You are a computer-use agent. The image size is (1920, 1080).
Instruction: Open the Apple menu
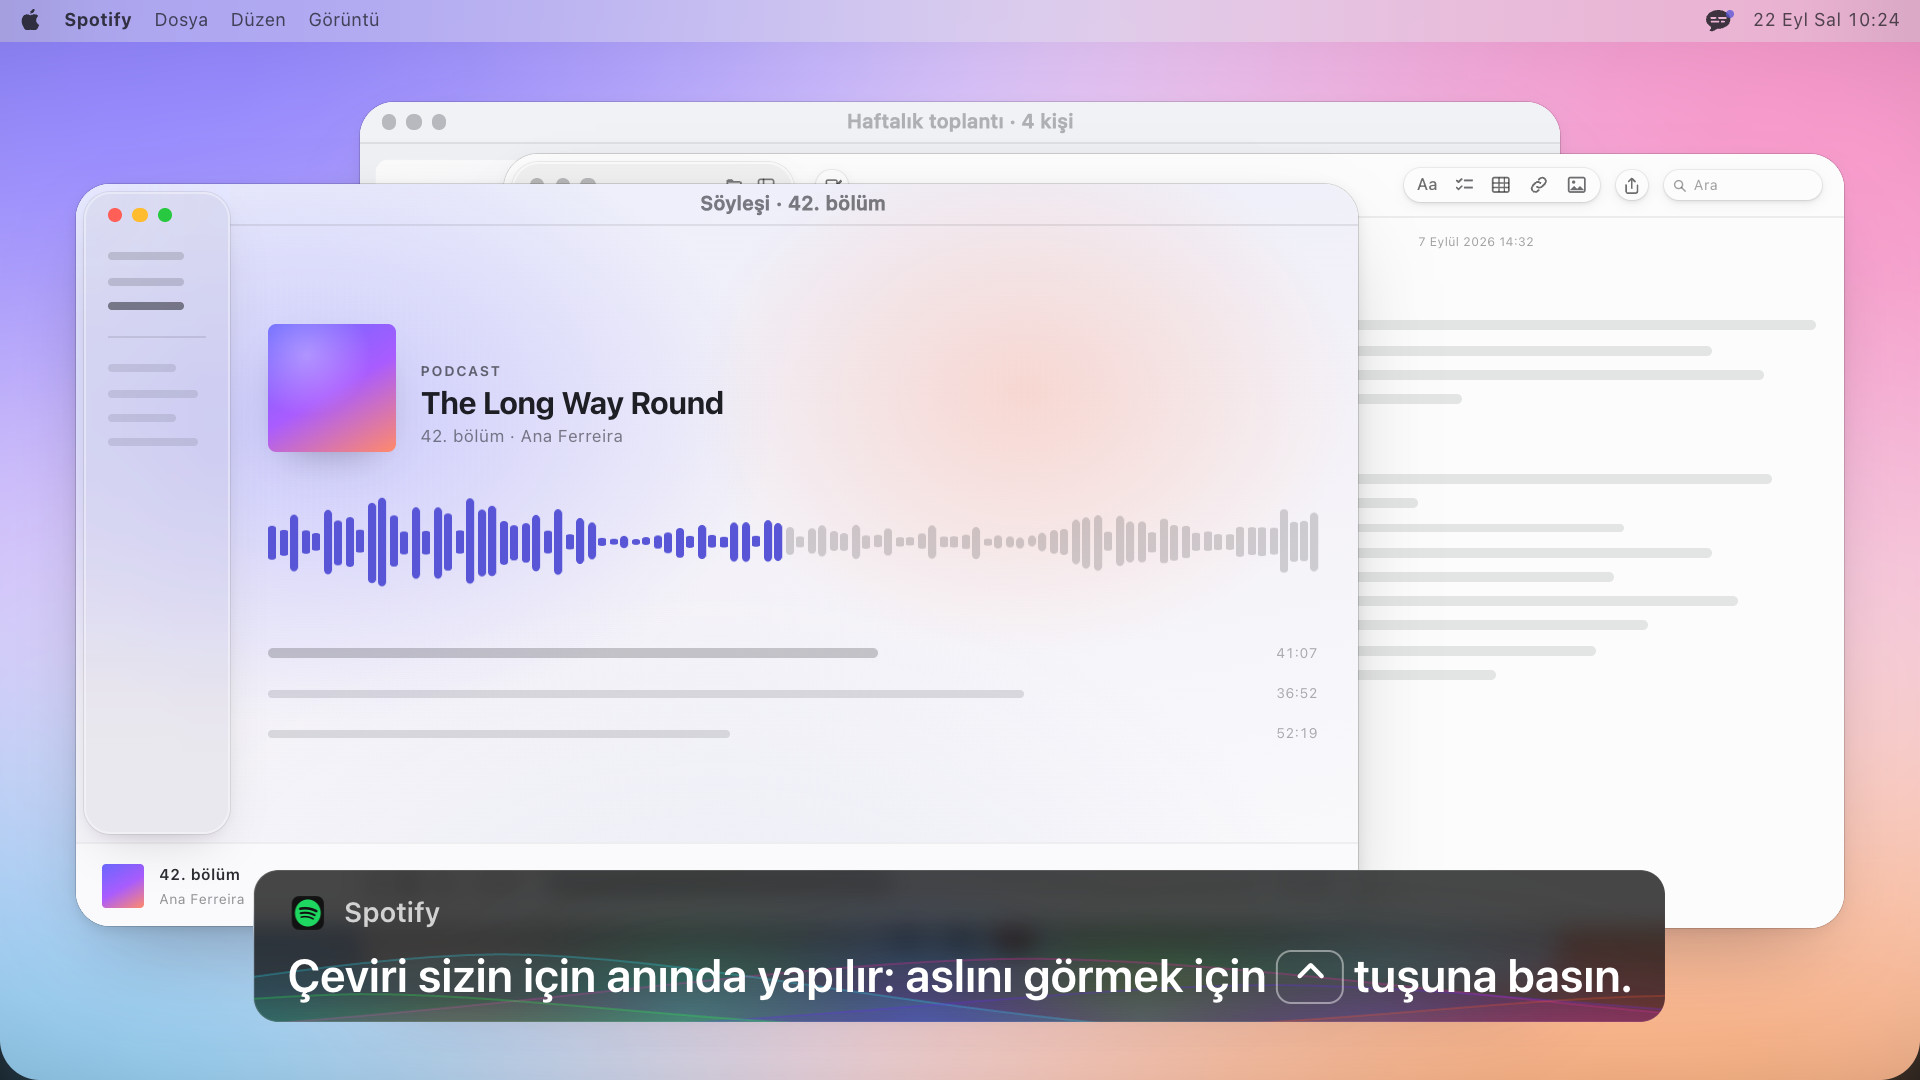point(30,20)
